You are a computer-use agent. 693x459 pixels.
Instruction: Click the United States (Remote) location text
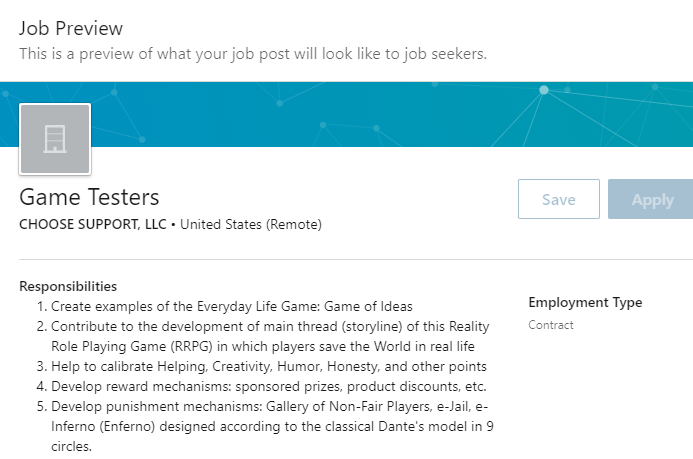click(x=251, y=224)
